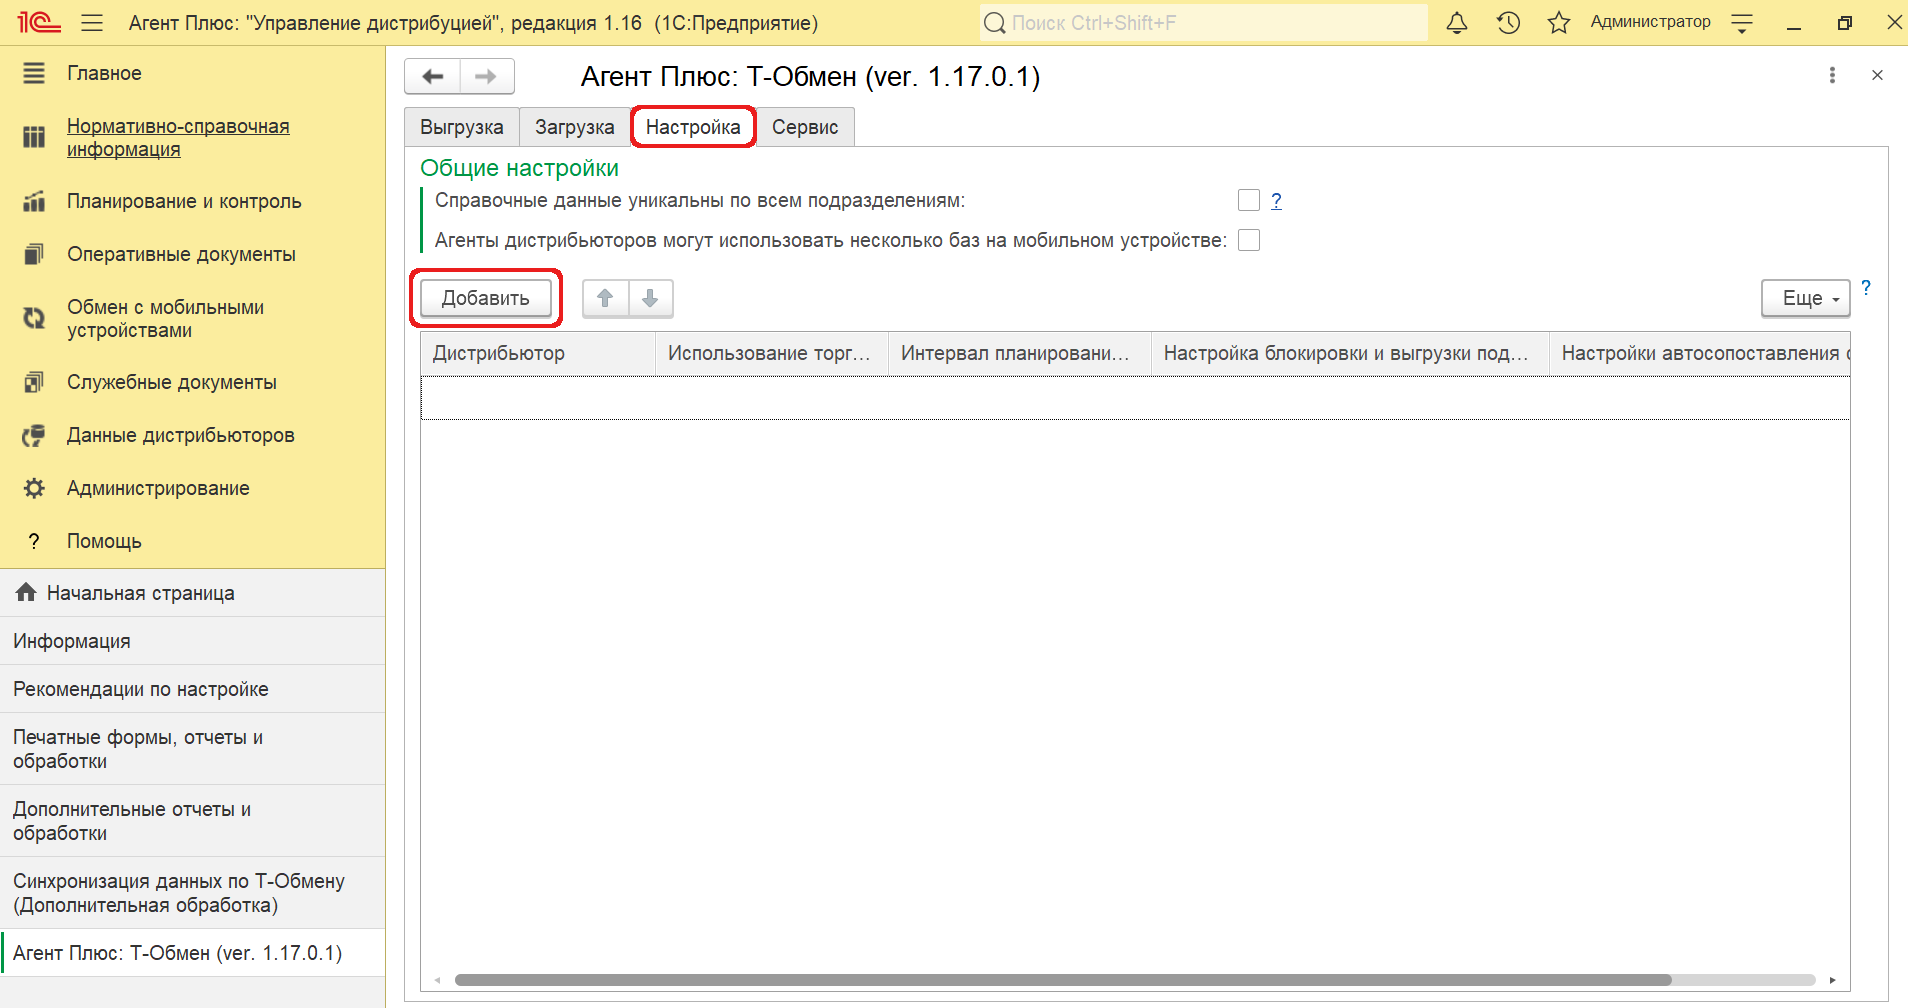The width and height of the screenshot is (1908, 1008).
Task: Click help link next to first checkbox
Action: pos(1276,200)
